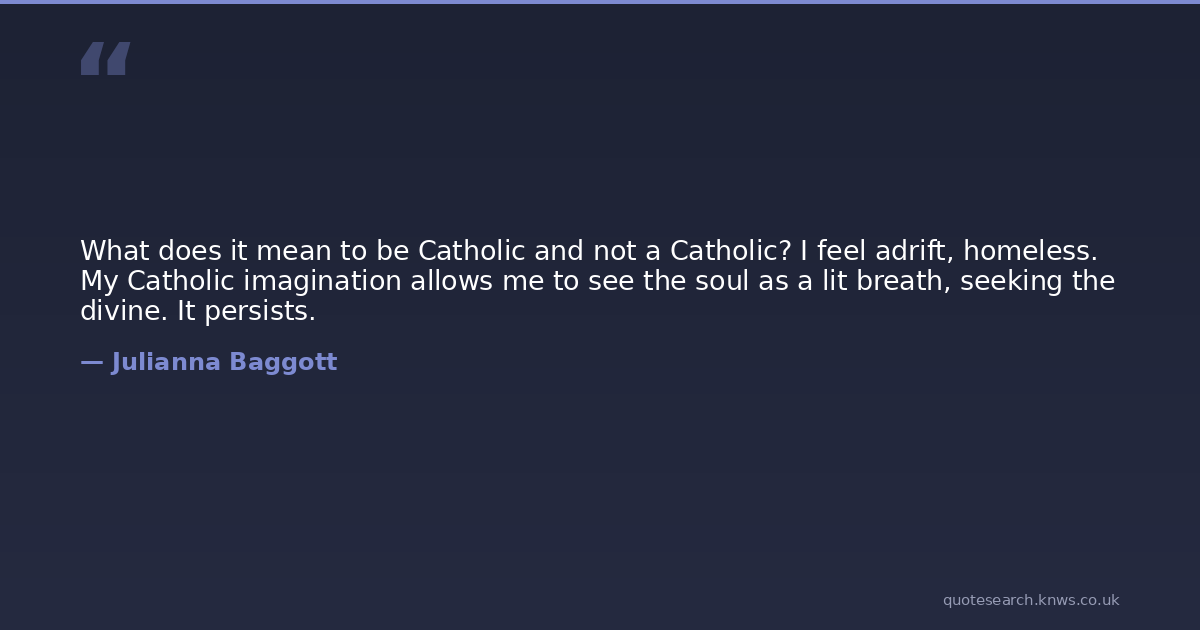
Task: Open the quotesearch.knws.co.uk link
Action: (x=1030, y=600)
